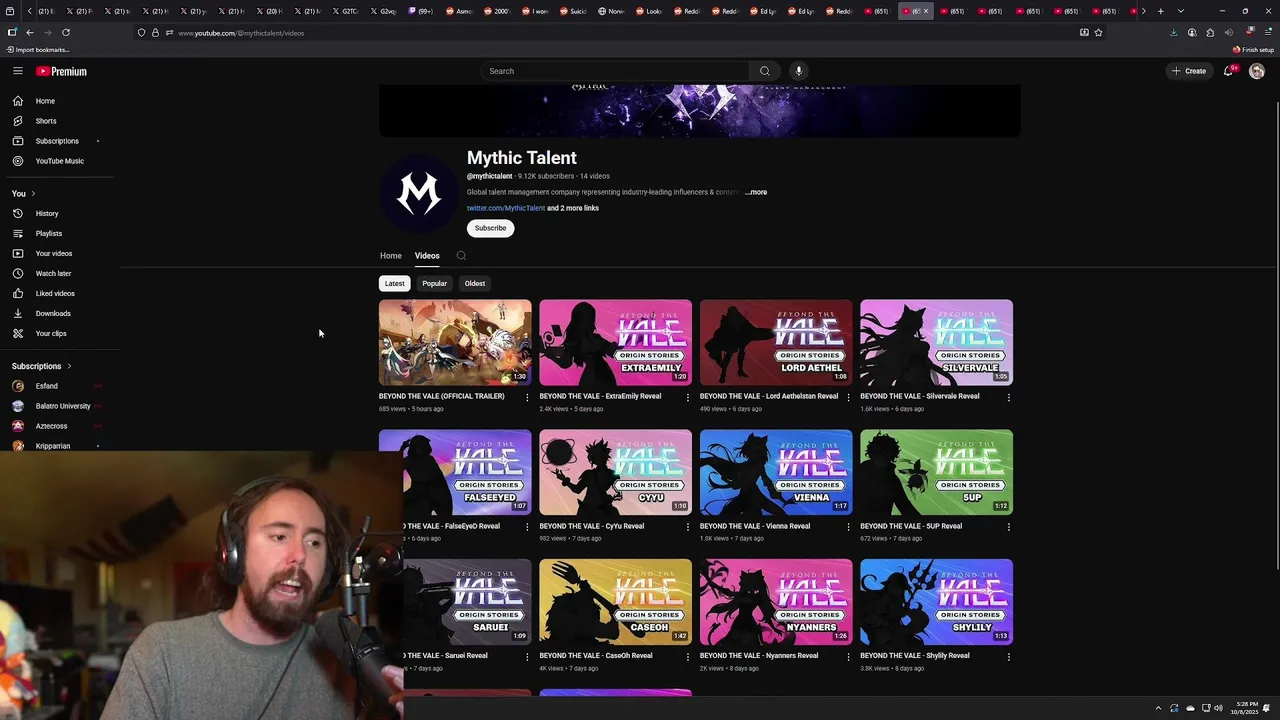Activate voice search microphone
The width and height of the screenshot is (1280, 720).
pyautogui.click(x=798, y=71)
